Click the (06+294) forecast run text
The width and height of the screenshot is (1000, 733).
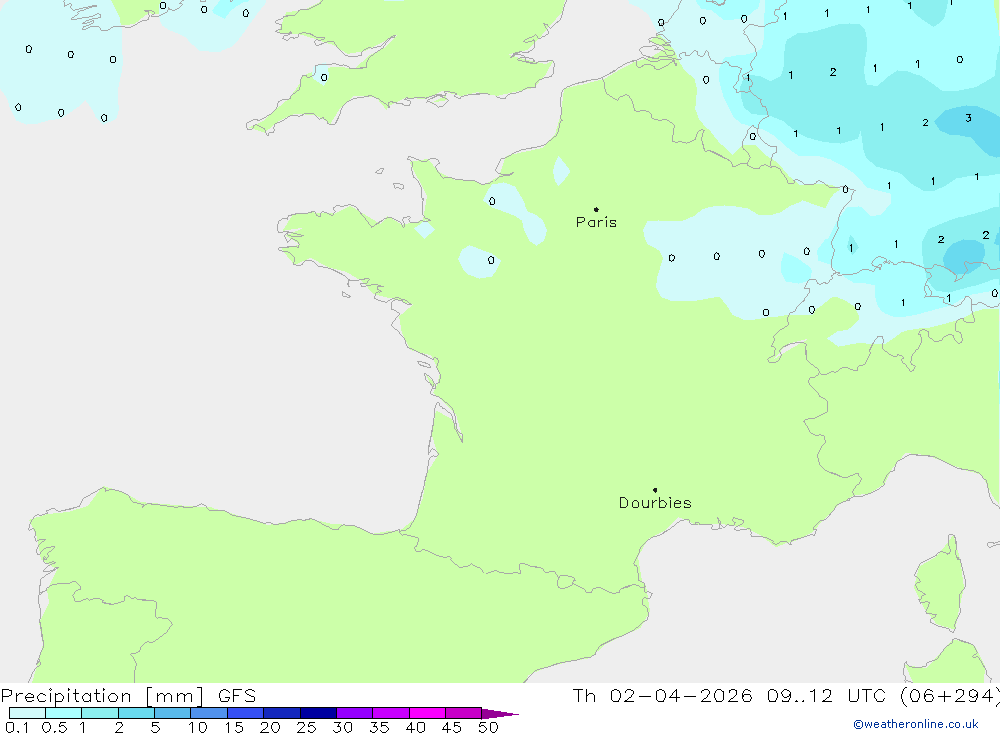point(950,696)
